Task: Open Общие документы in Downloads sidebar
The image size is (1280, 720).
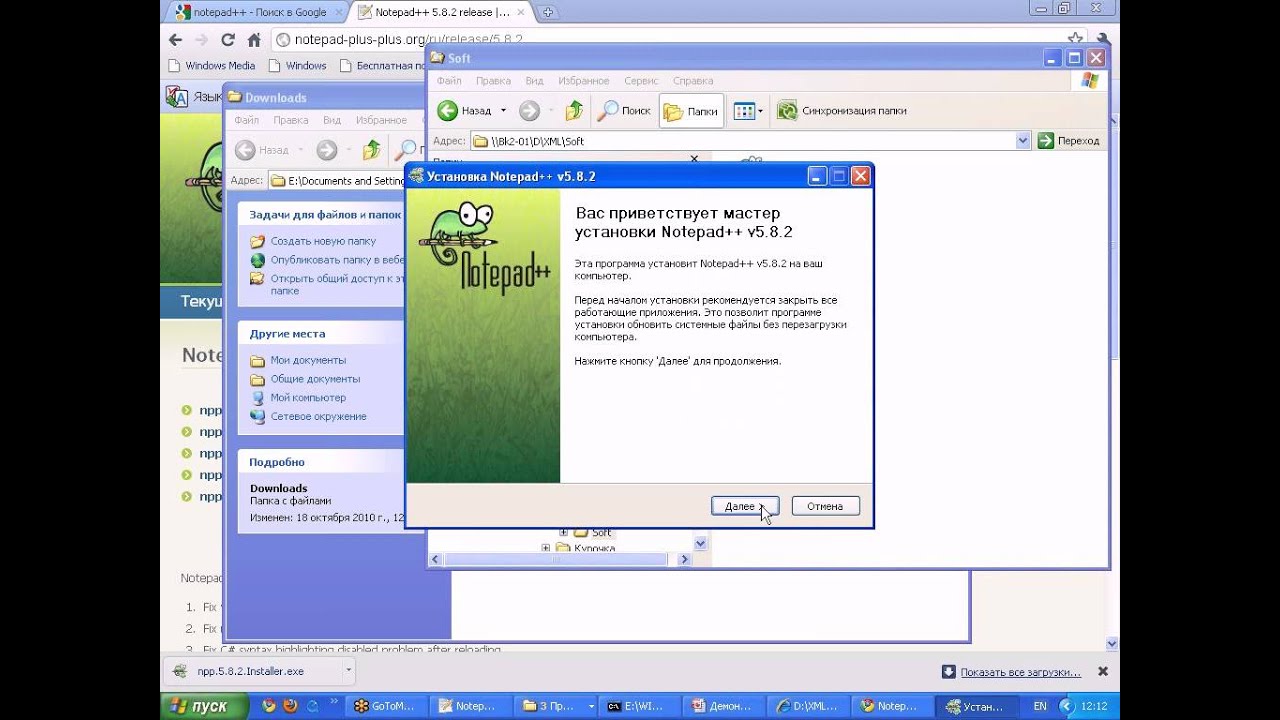Action: point(315,379)
